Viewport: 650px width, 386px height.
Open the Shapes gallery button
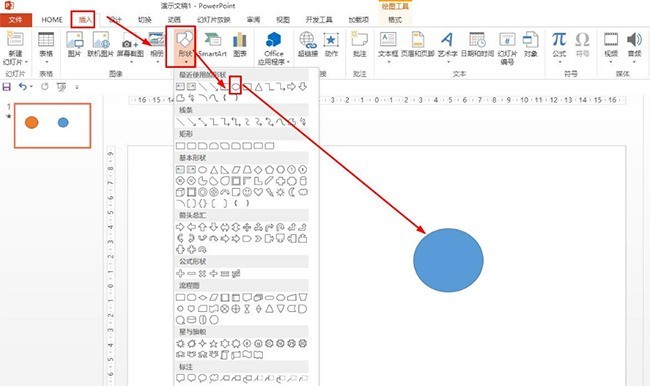pyautogui.click(x=181, y=46)
